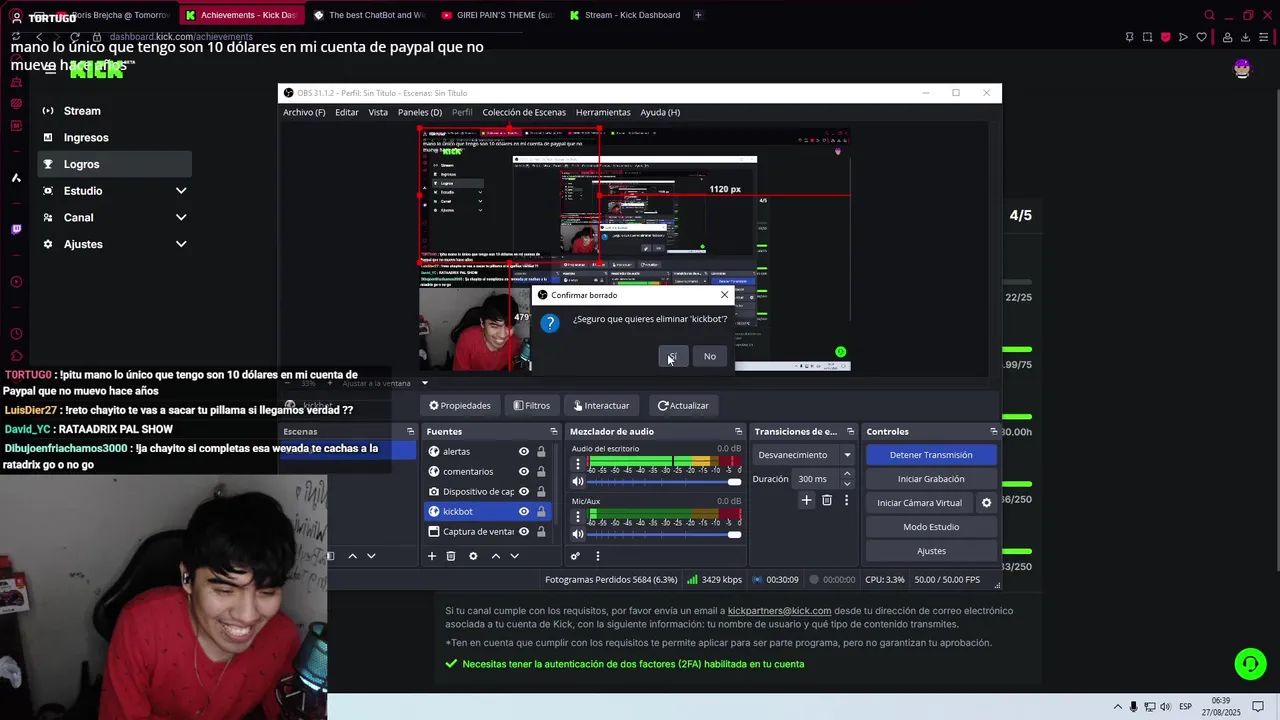1280x720 pixels.
Task: Open Paneles menu in OBS
Action: [420, 112]
